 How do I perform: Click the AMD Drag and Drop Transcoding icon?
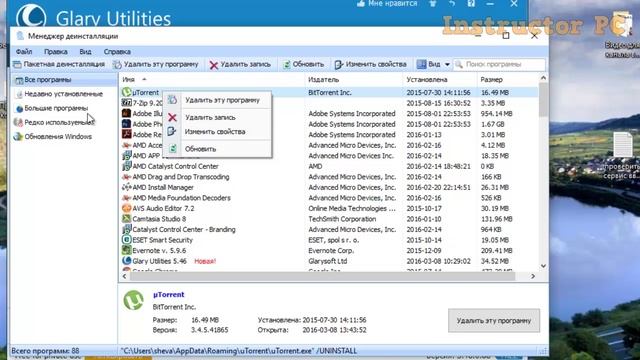pyautogui.click(x=127, y=177)
